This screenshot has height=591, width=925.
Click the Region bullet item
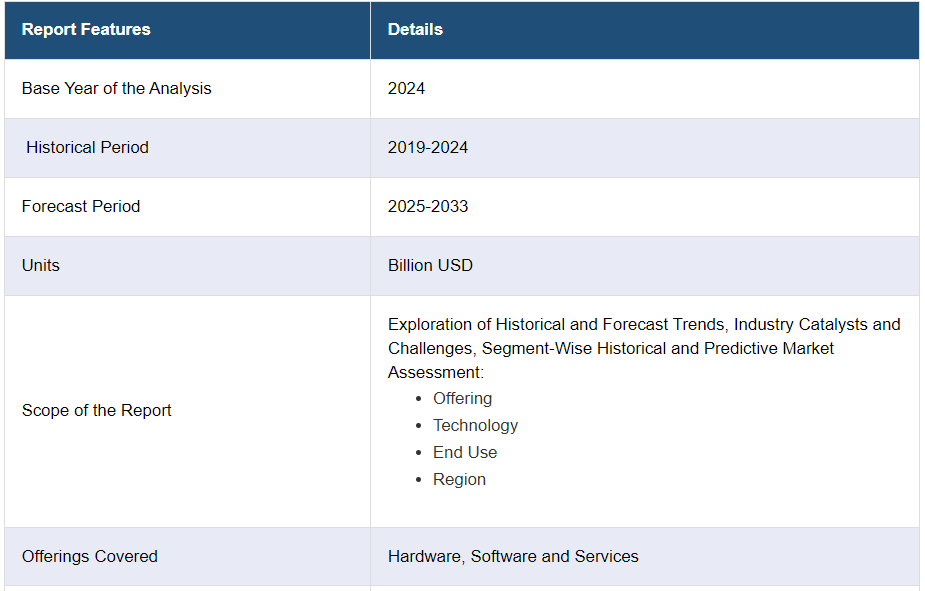459,479
